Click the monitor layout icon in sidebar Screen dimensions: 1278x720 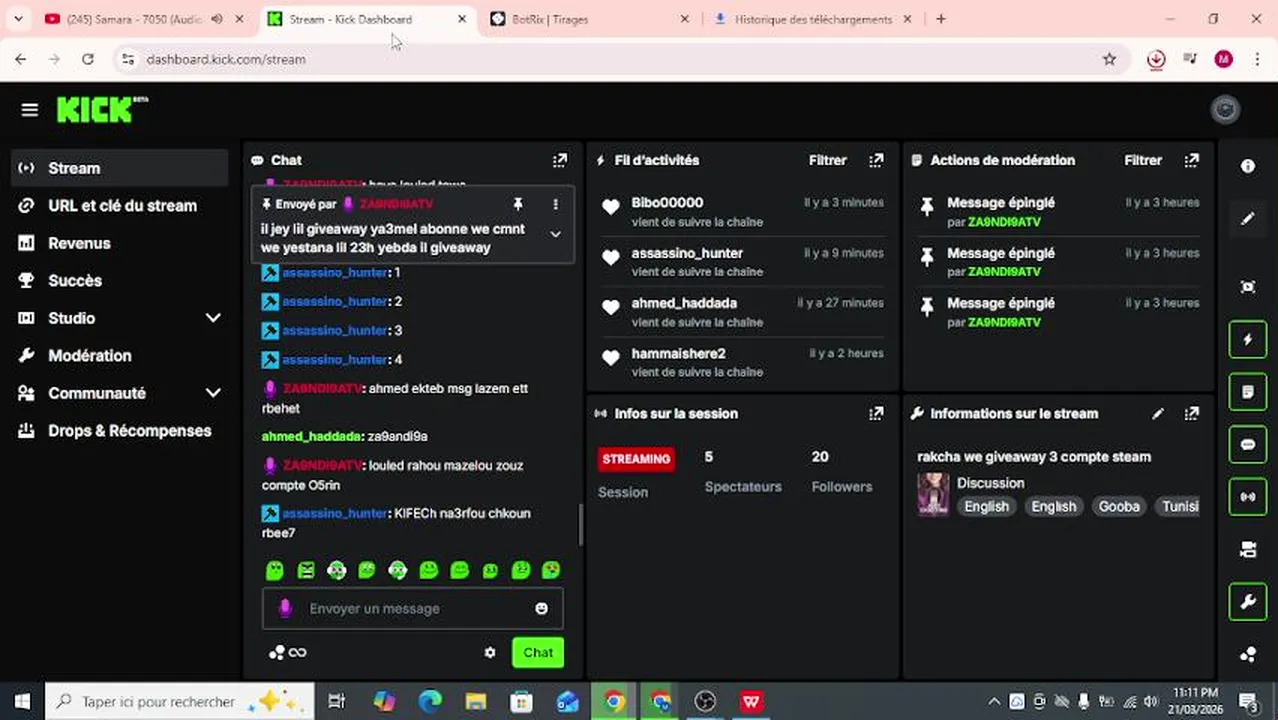pos(1248,549)
